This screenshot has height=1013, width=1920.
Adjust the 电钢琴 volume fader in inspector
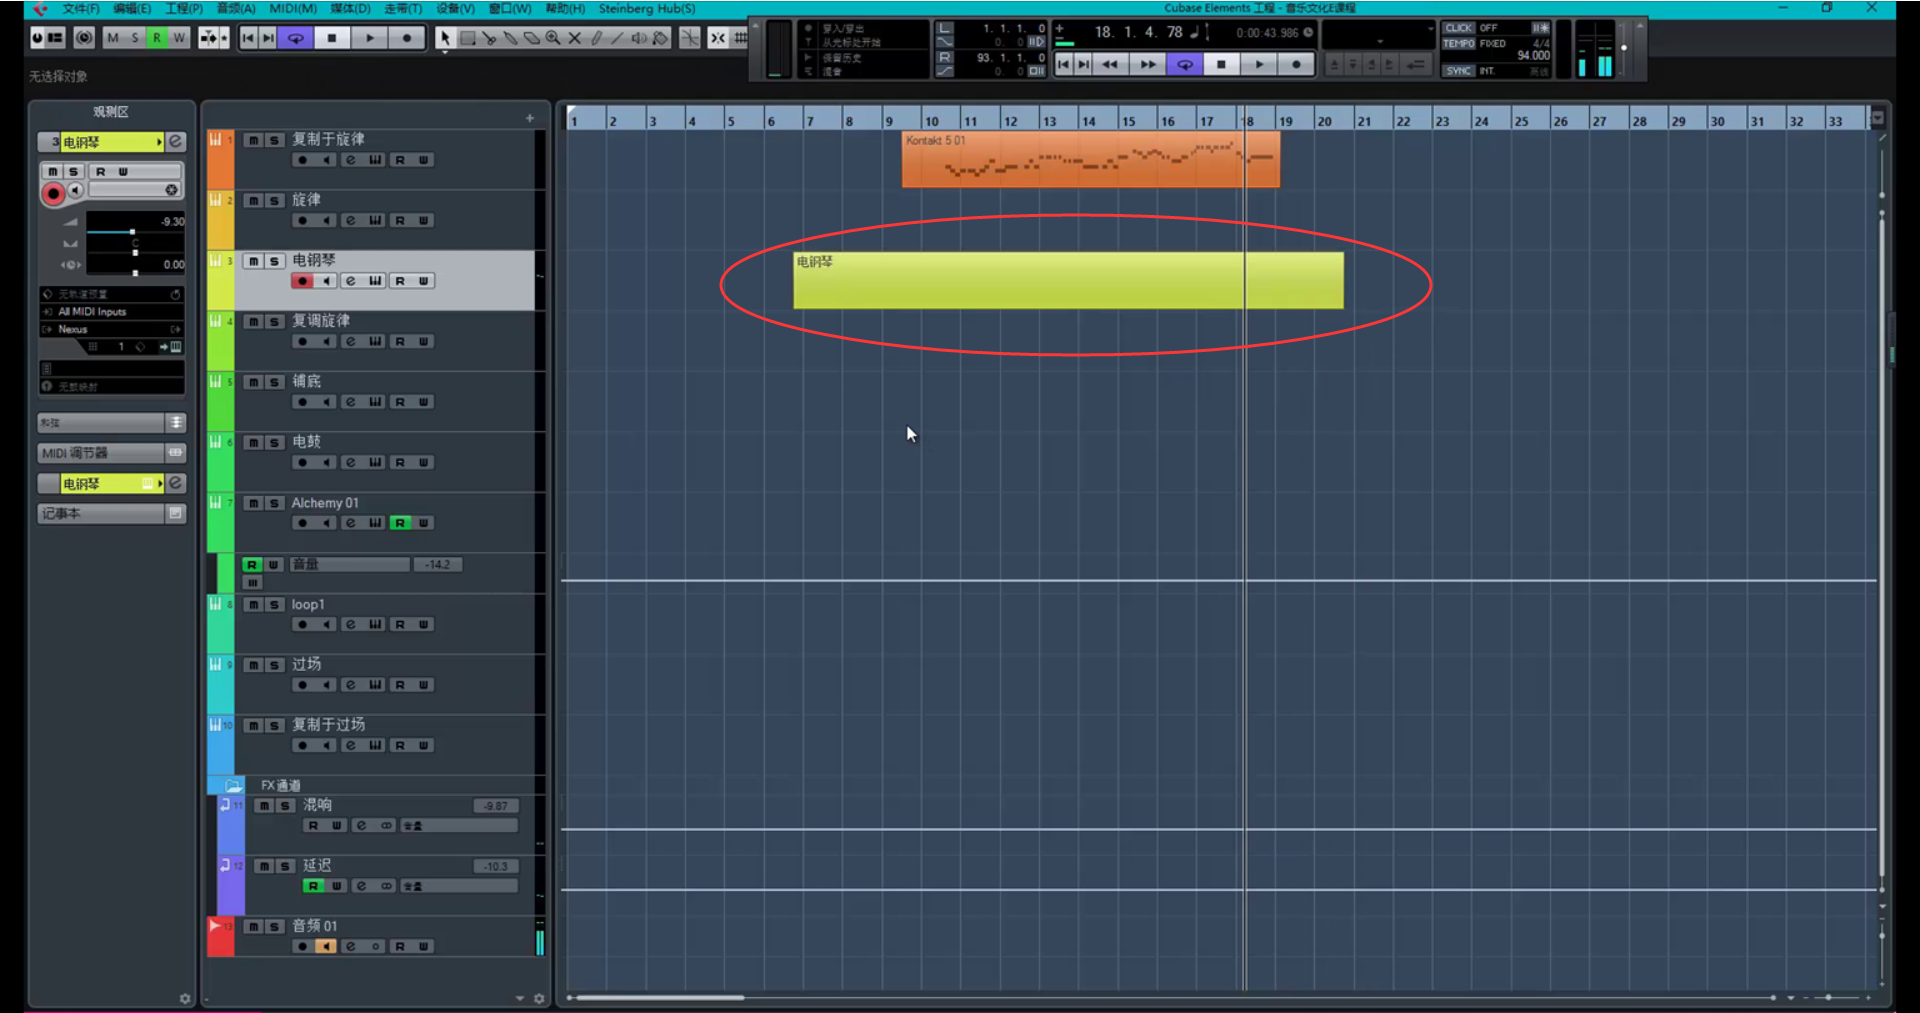[x=132, y=231]
